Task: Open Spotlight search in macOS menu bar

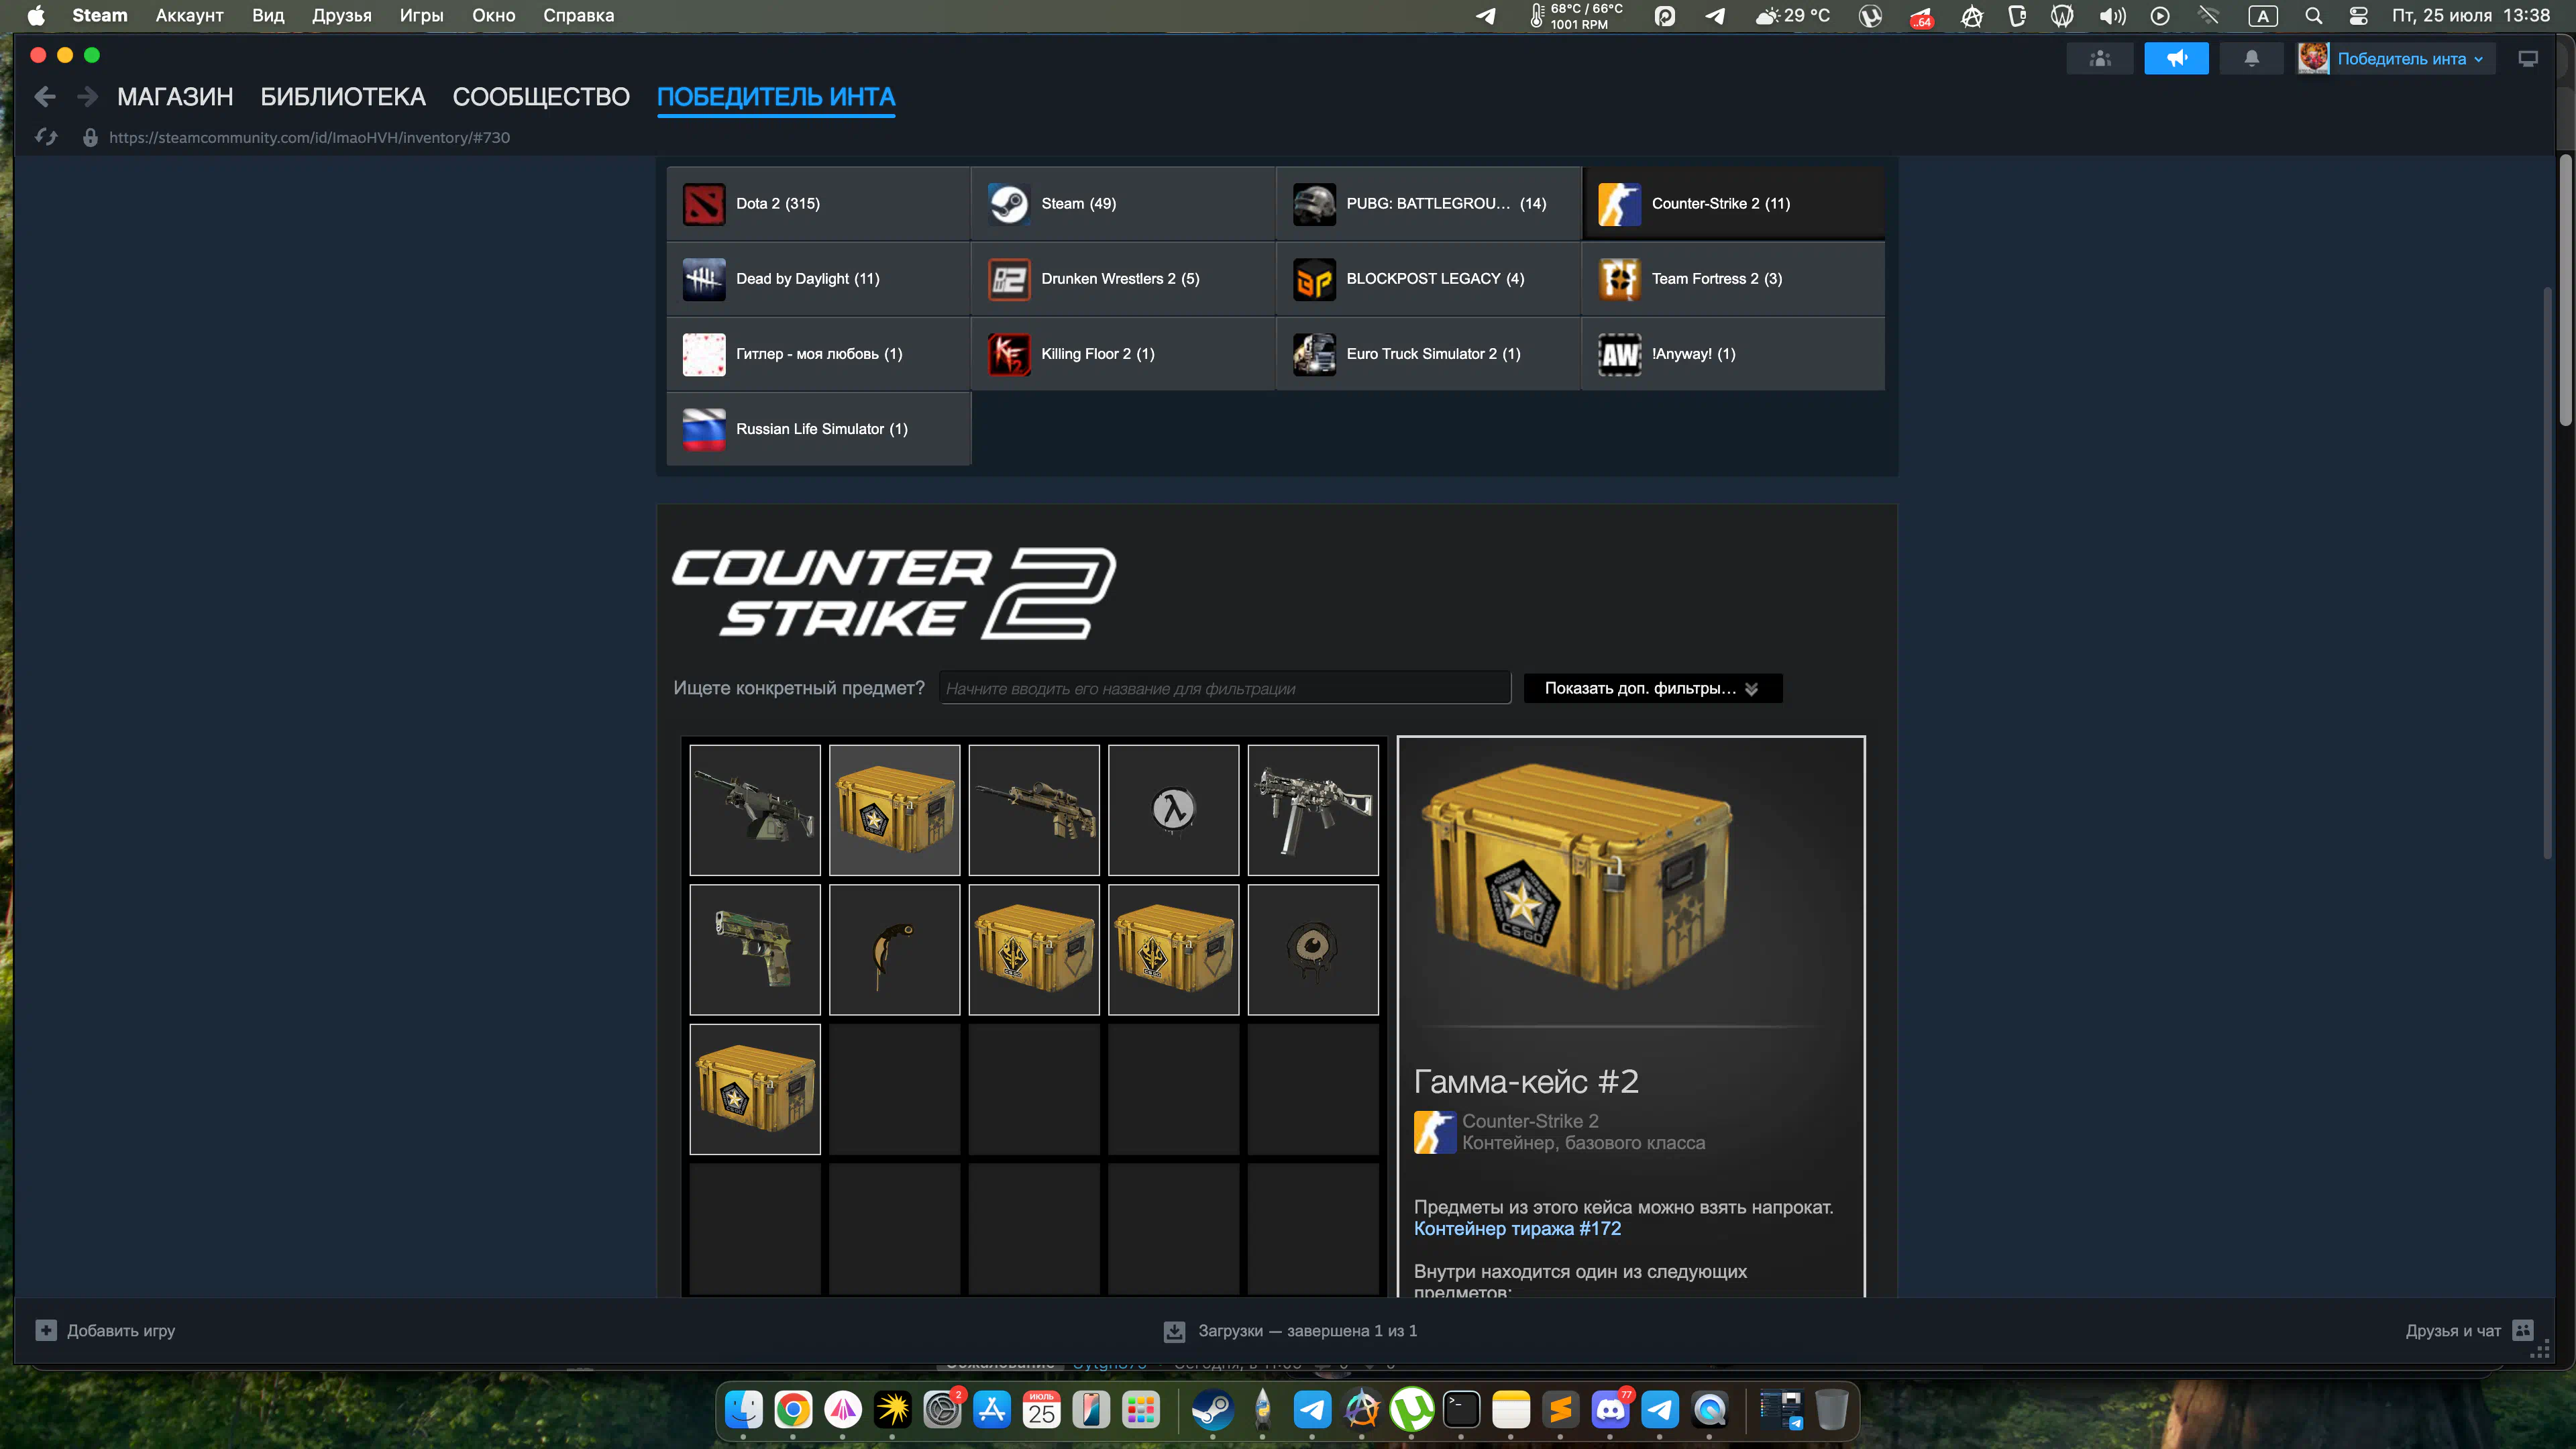Action: [2313, 15]
